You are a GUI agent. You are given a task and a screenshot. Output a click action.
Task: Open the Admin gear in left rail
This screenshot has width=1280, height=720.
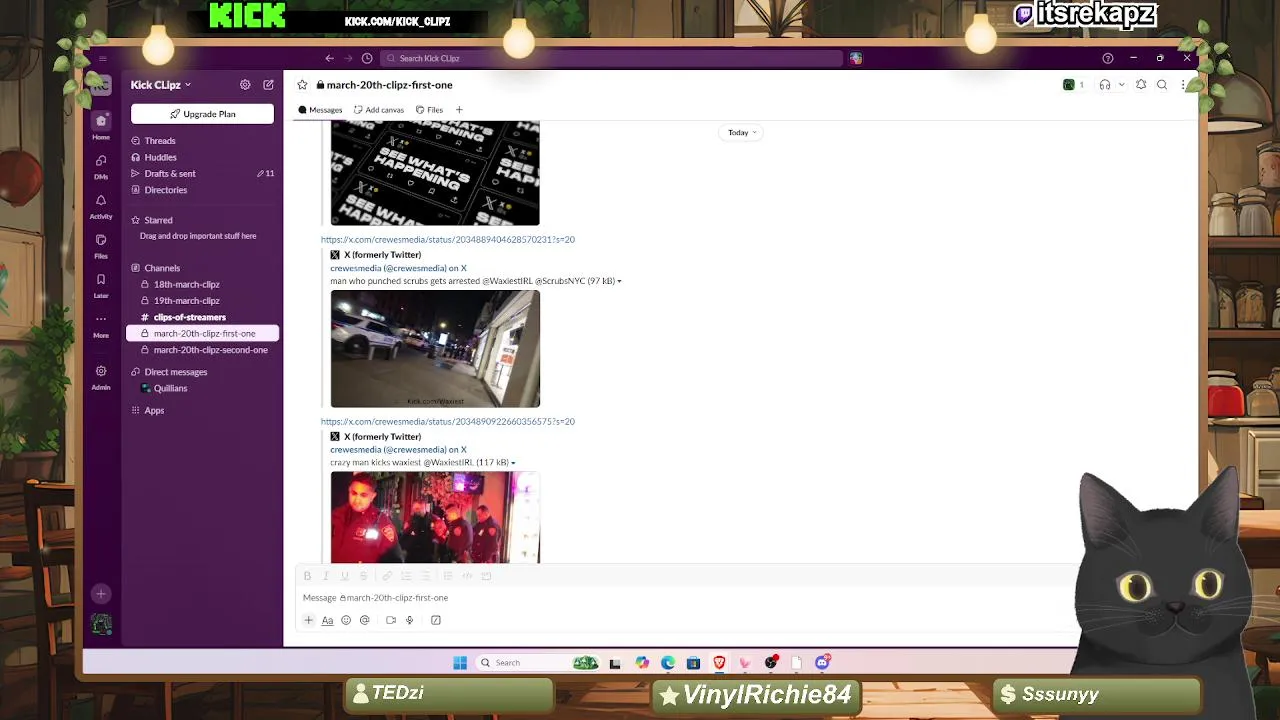pyautogui.click(x=101, y=376)
